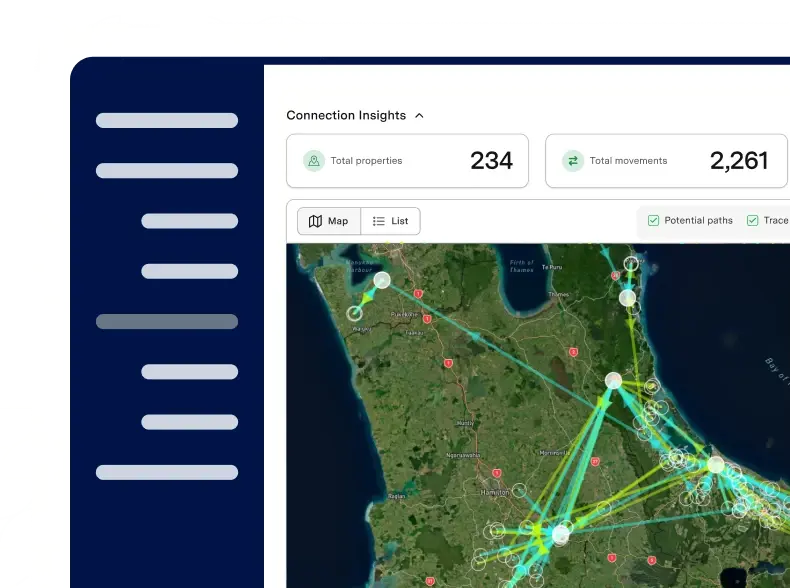The height and width of the screenshot is (588, 790).
Task: Click the Total properties pin icon
Action: click(x=314, y=161)
